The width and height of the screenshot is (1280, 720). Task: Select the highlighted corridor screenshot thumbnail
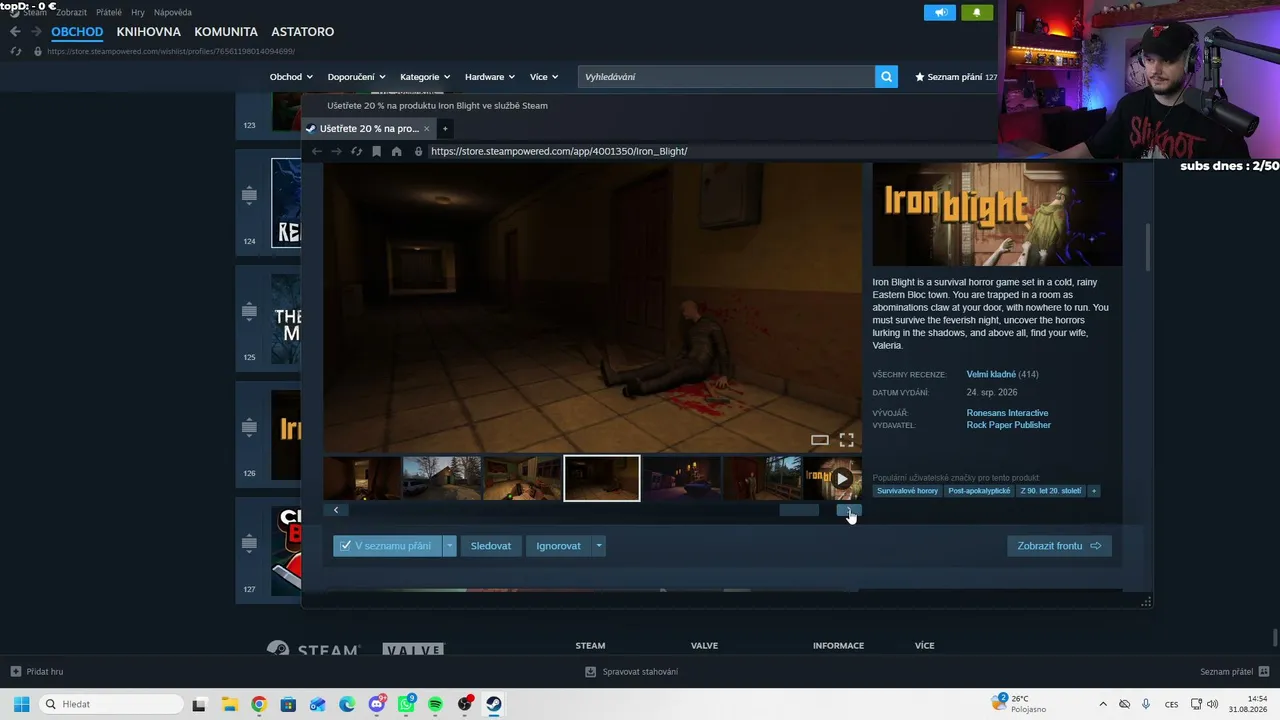coord(602,479)
